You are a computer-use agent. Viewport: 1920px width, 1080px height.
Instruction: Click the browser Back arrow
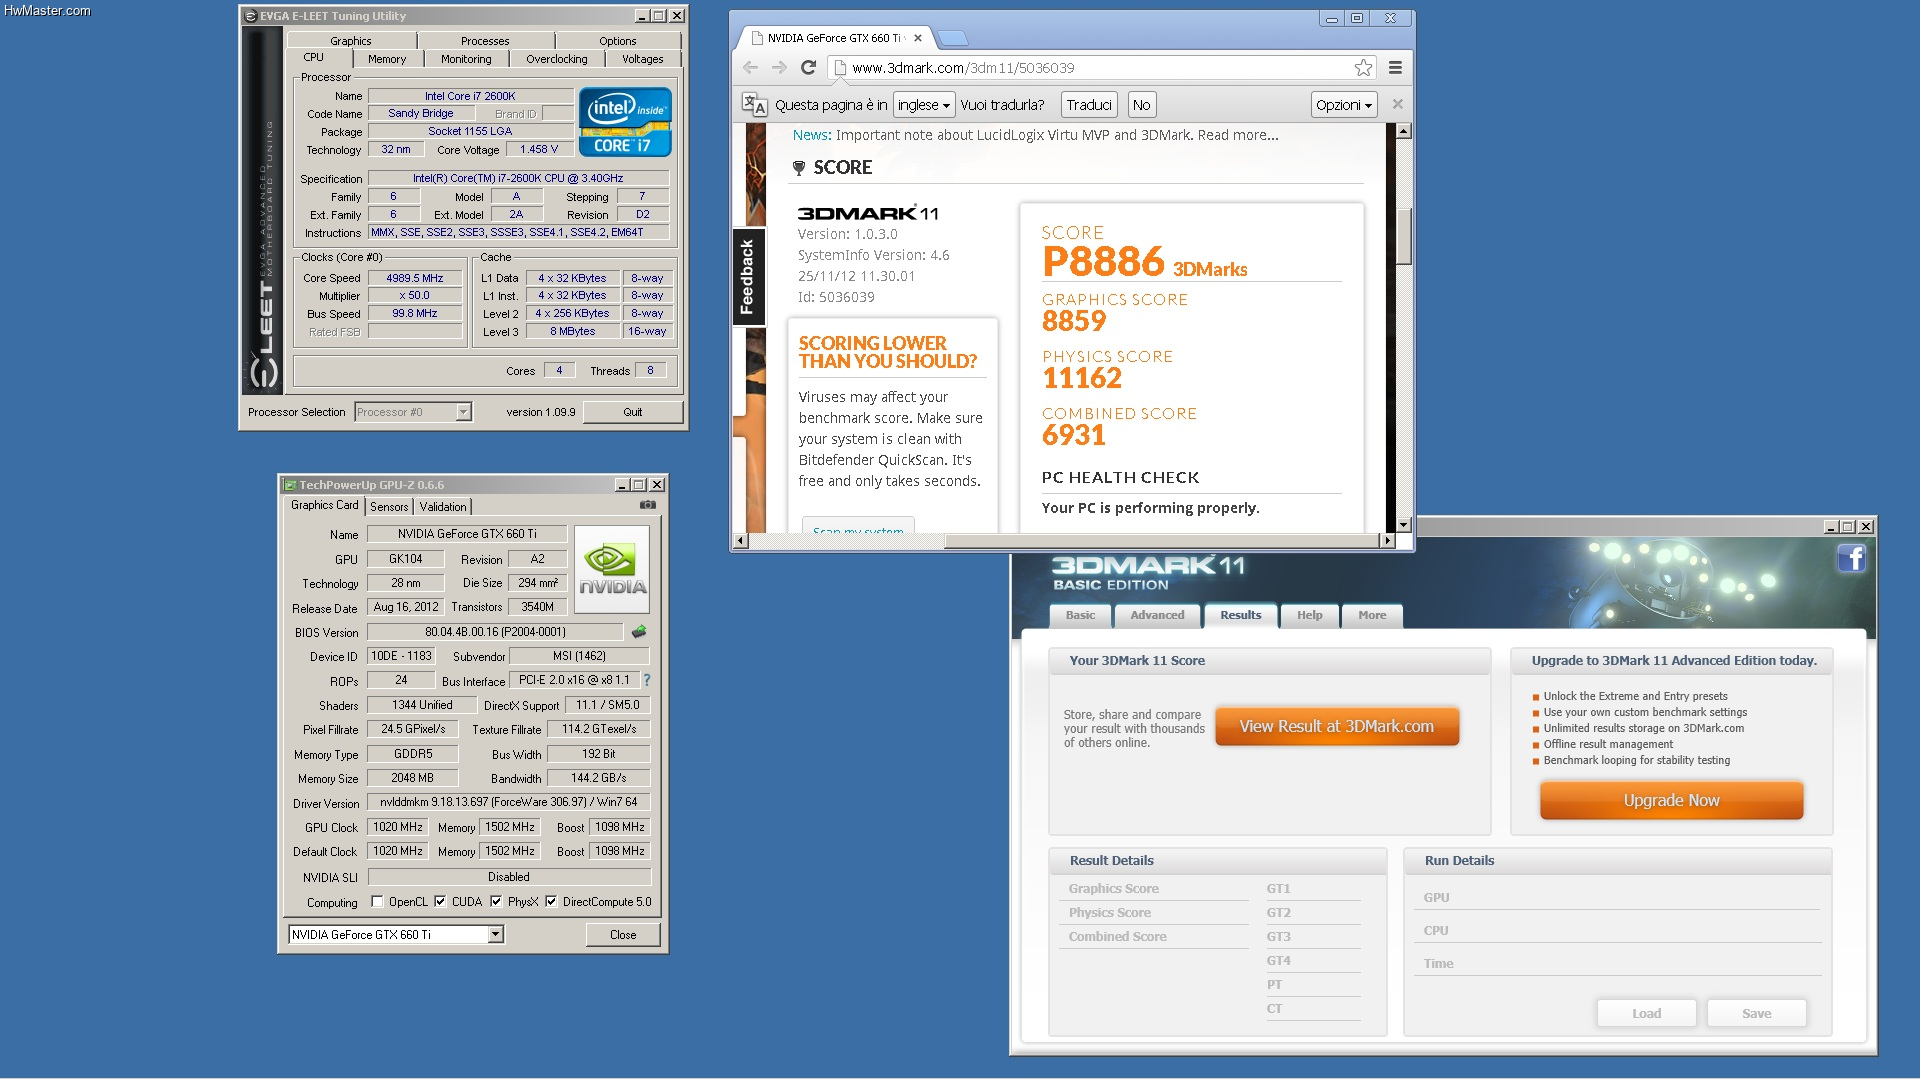pyautogui.click(x=750, y=68)
